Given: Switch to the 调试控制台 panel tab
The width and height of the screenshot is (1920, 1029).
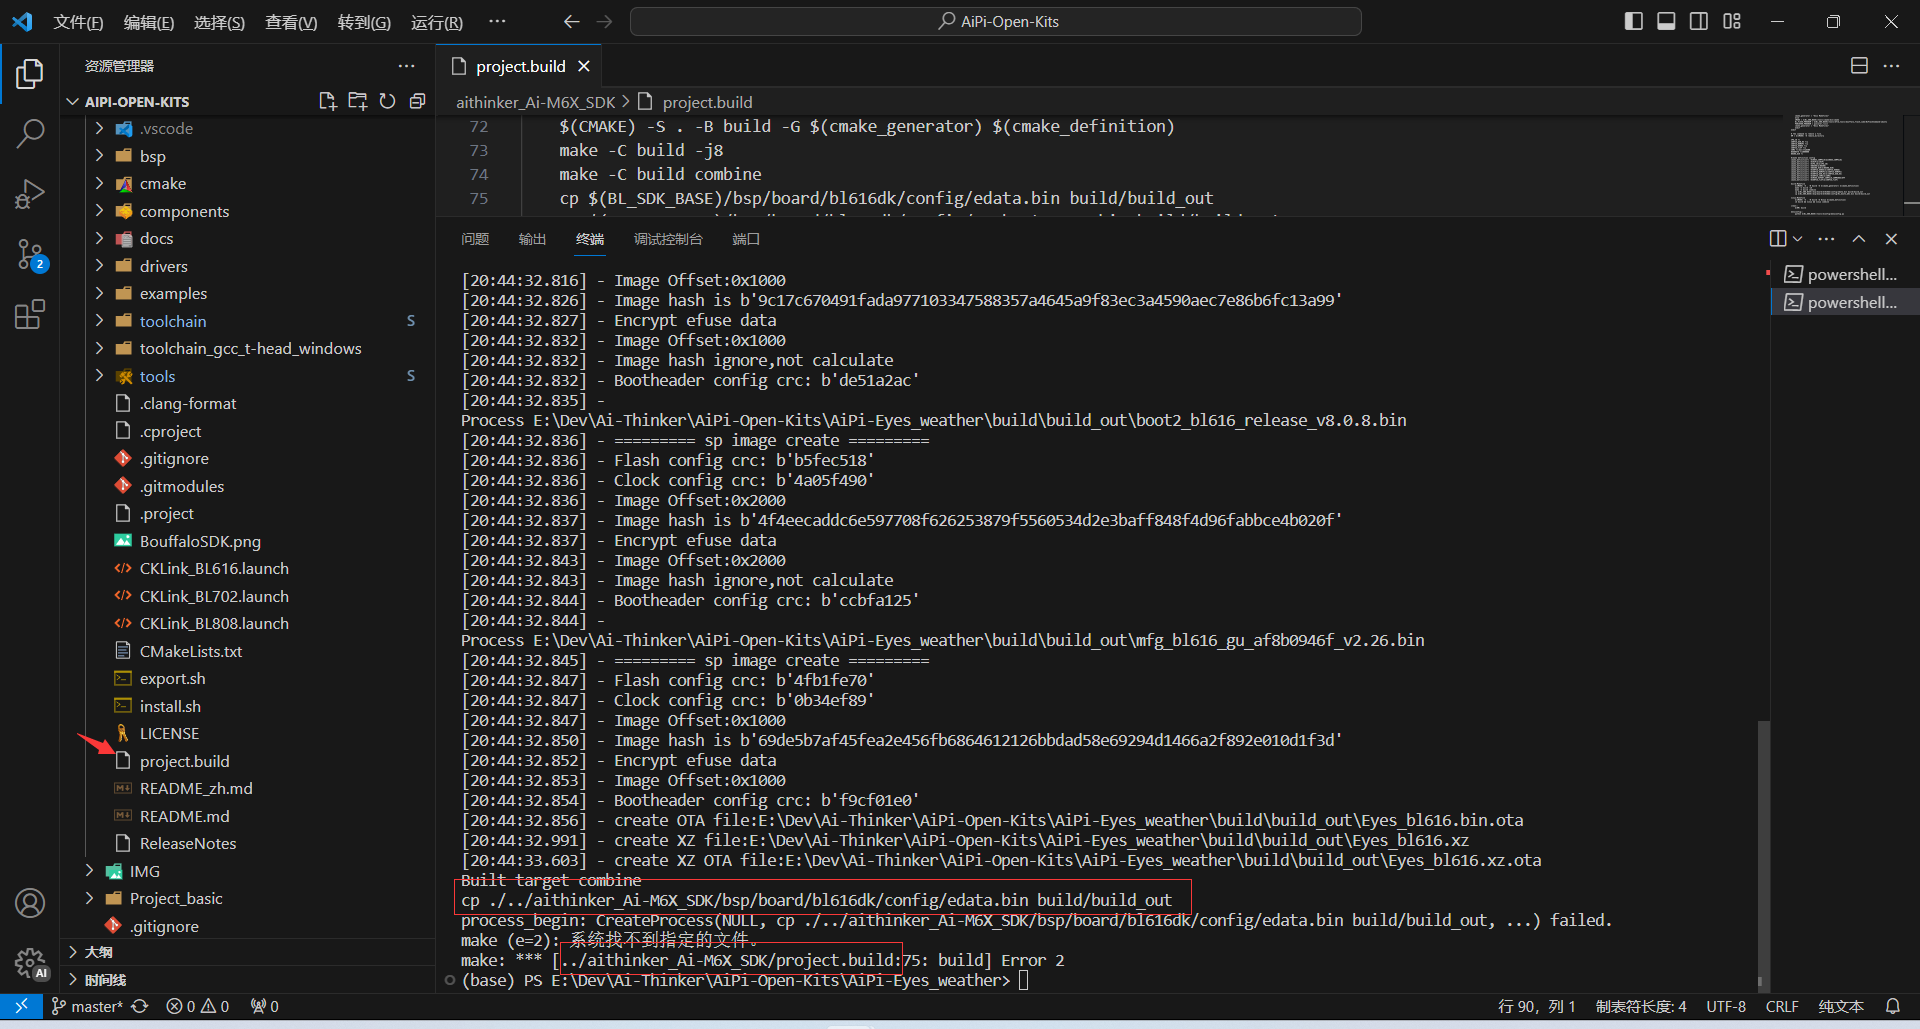Looking at the screenshot, I should point(668,239).
